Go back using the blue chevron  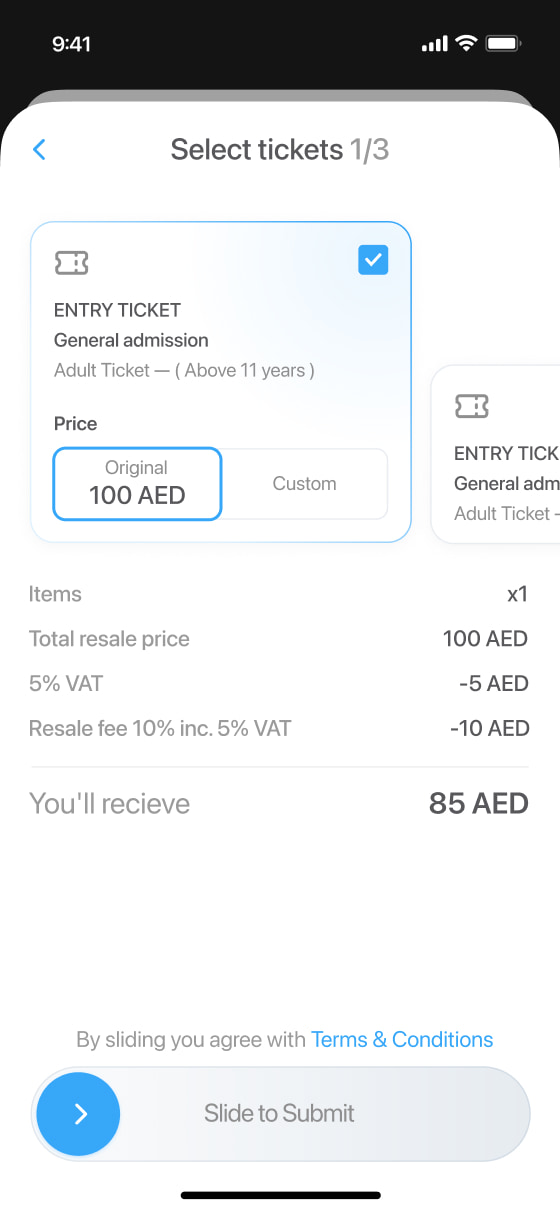39,150
